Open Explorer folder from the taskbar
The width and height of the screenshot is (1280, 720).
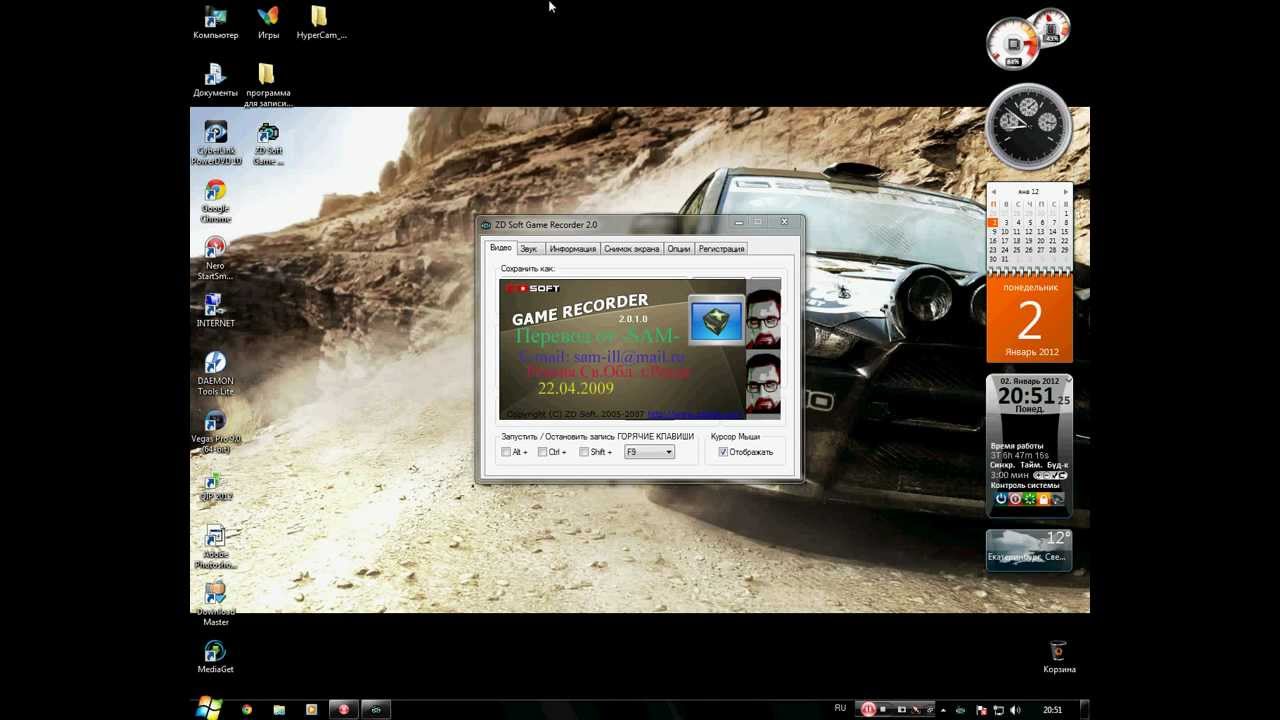click(x=279, y=710)
